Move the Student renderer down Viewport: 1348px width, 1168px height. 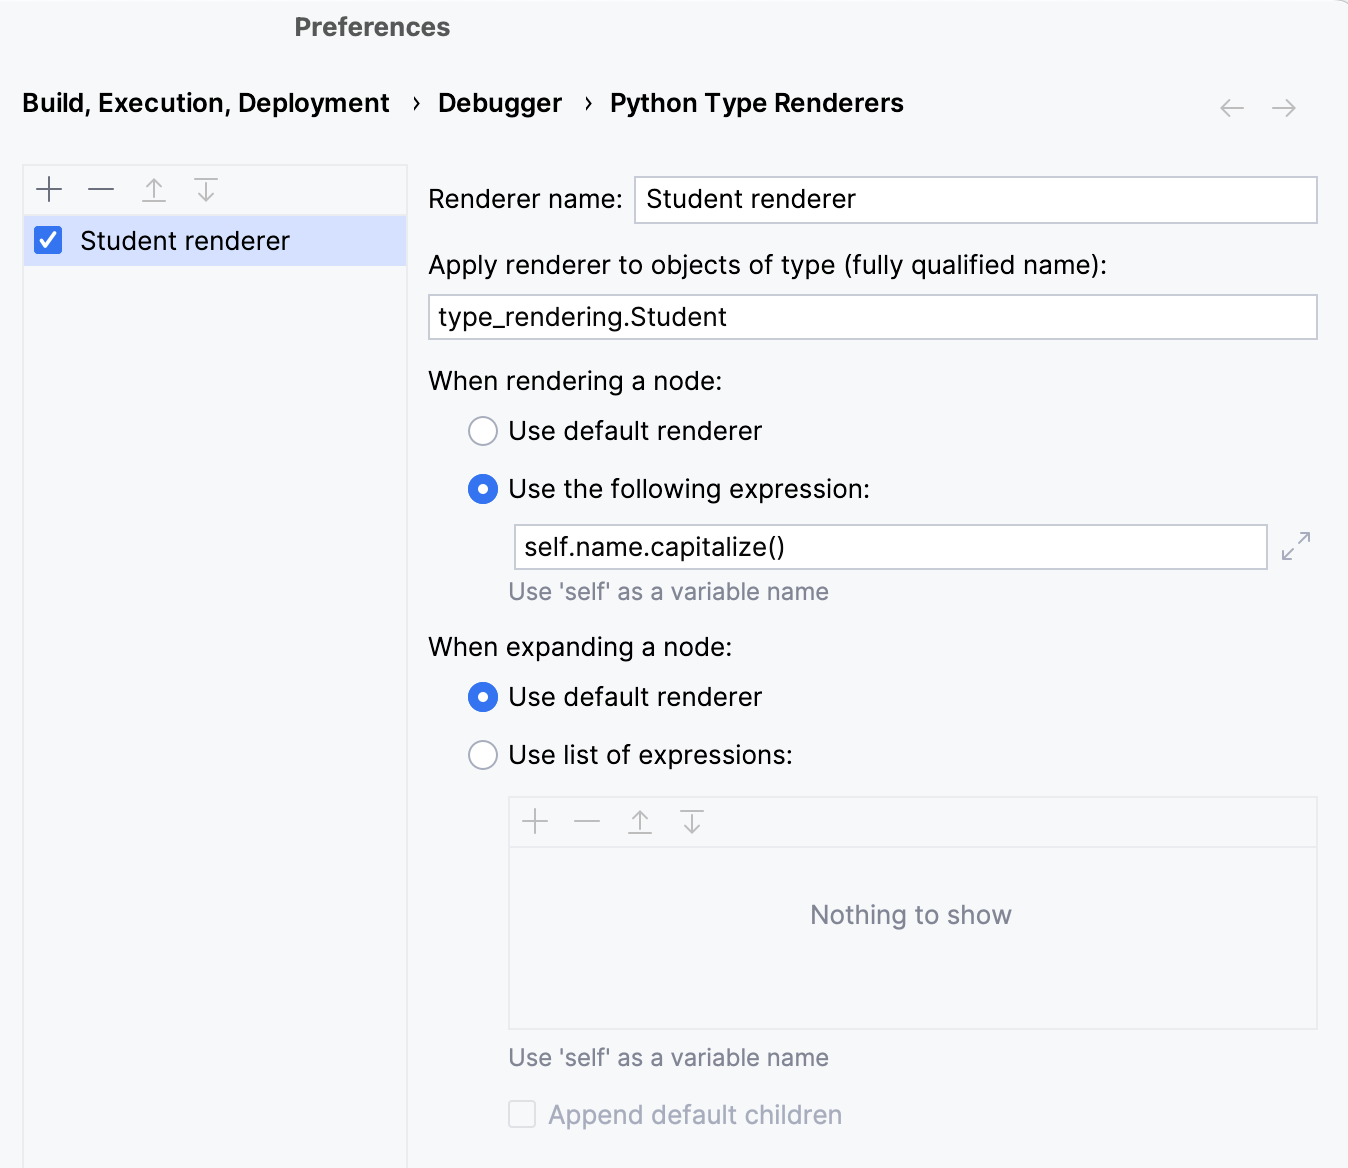click(206, 190)
